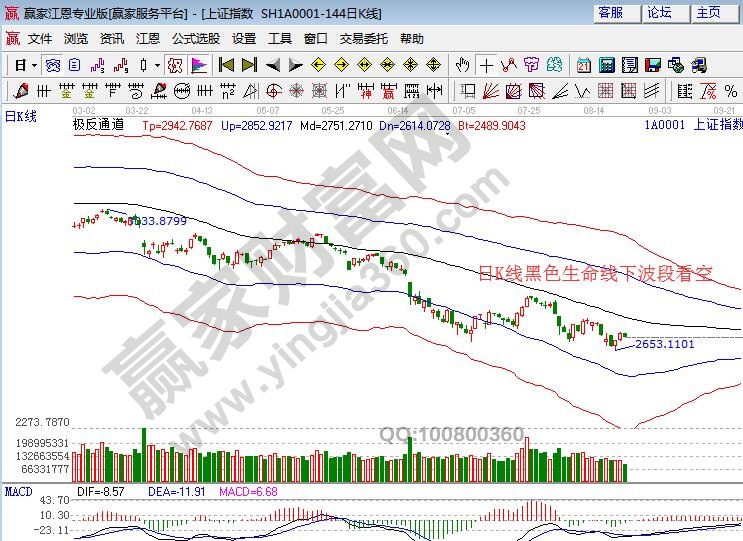
Task: Jump to first record with skip-back arrow
Action: [x=226, y=65]
